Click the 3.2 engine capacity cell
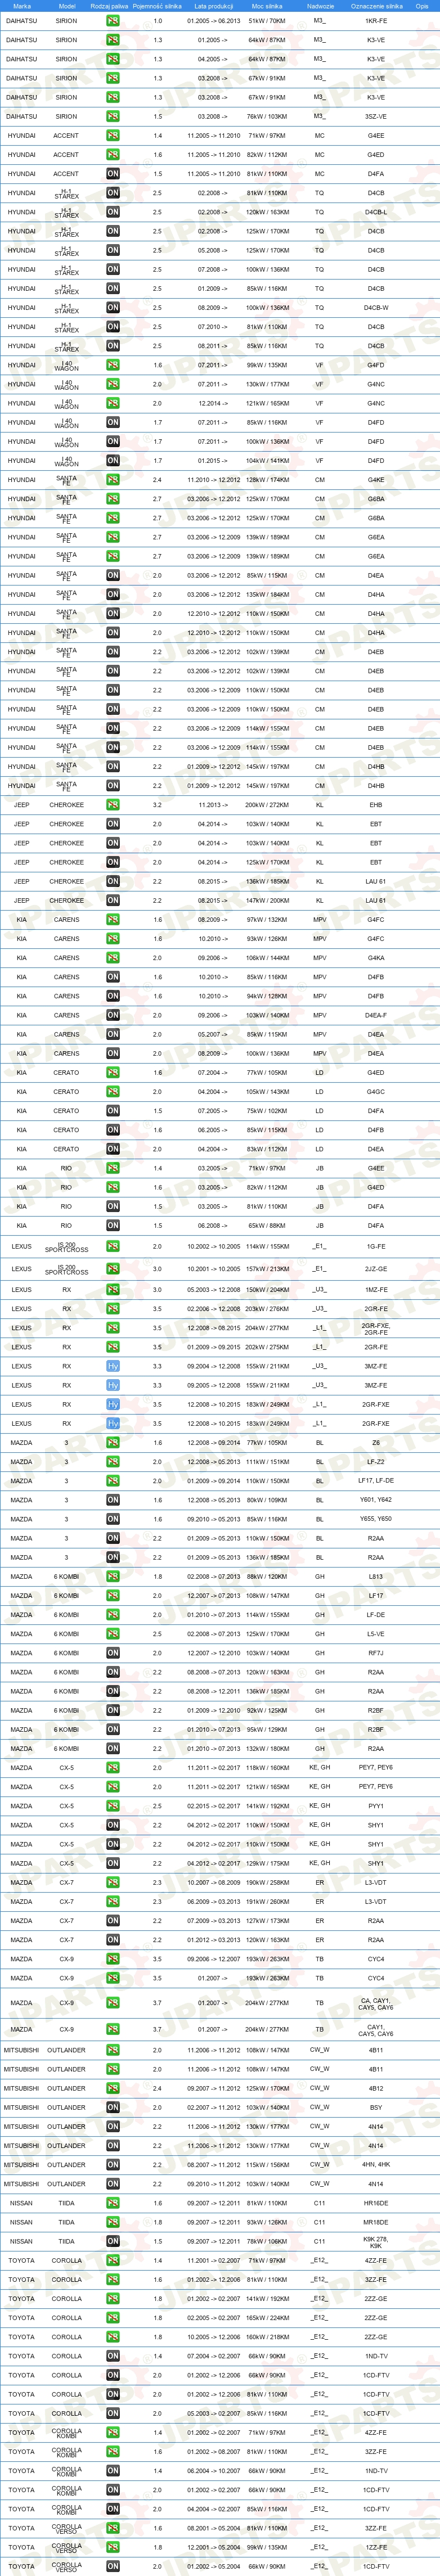Image resolution: width=440 pixels, height=2576 pixels. coord(158,805)
